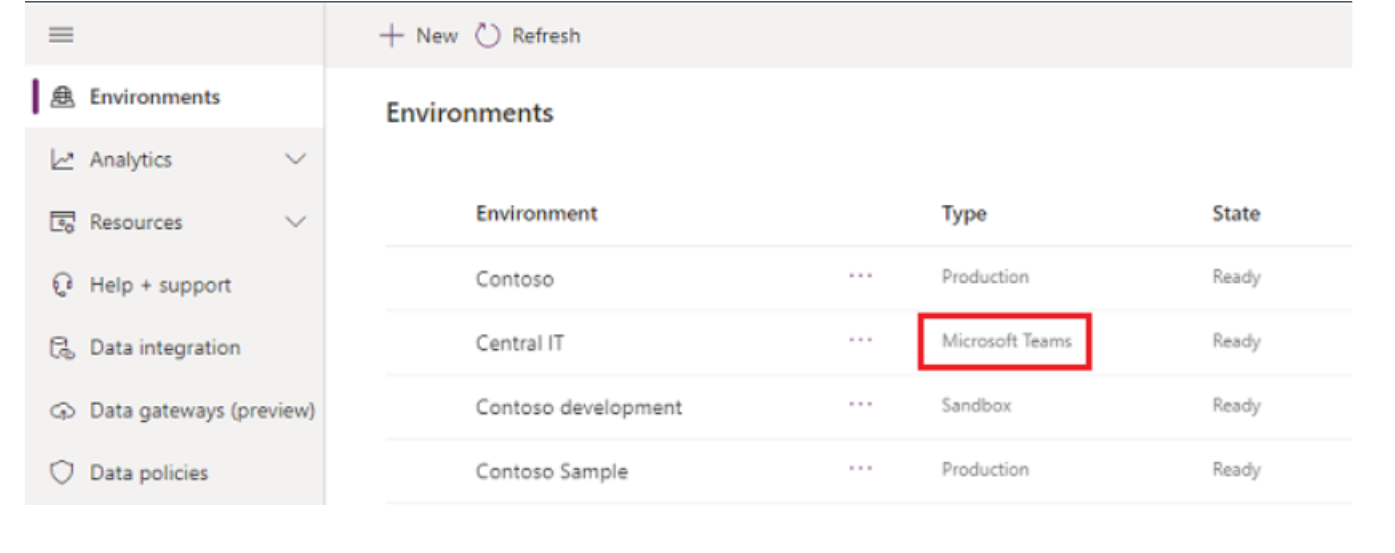Click the Analytics chart icon
This screenshot has height=553, width=1395.
coord(62,160)
